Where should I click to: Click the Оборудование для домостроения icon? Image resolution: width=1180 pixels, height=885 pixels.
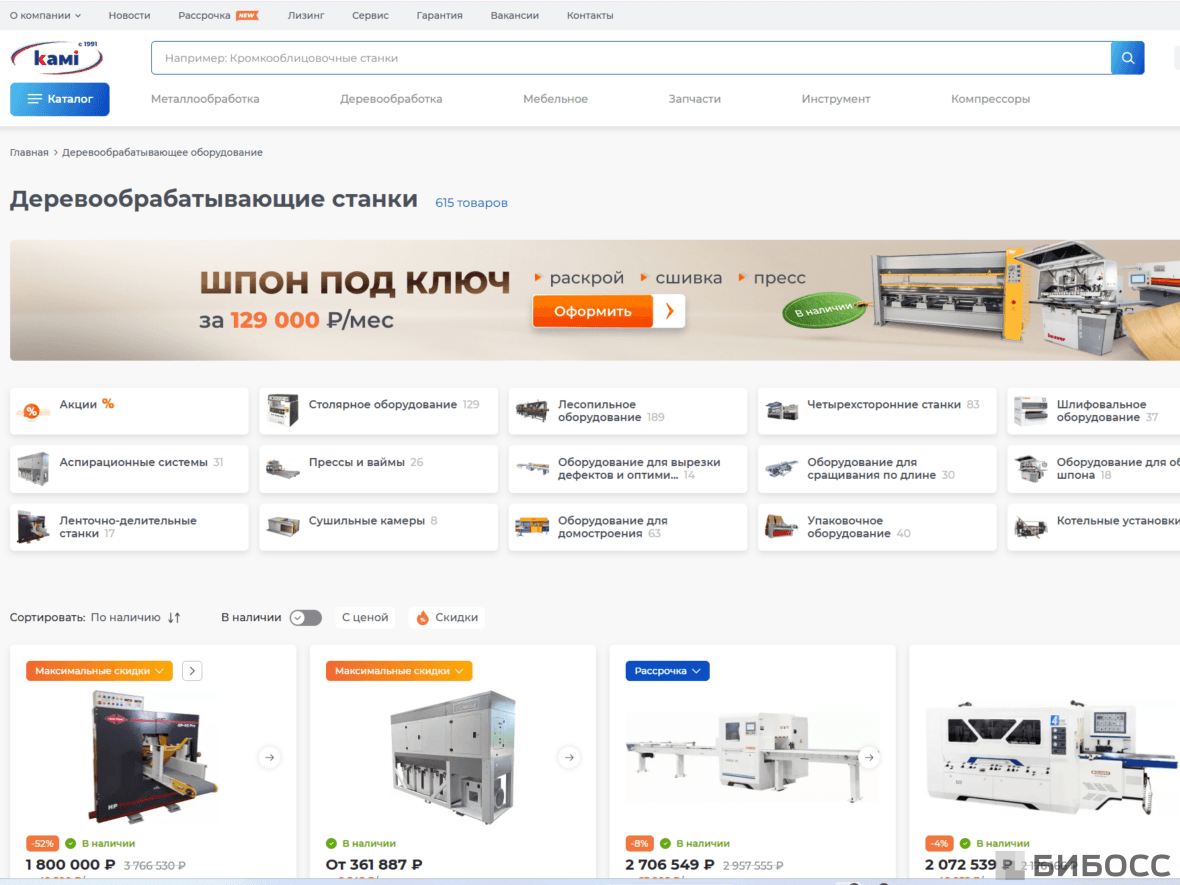pos(532,527)
